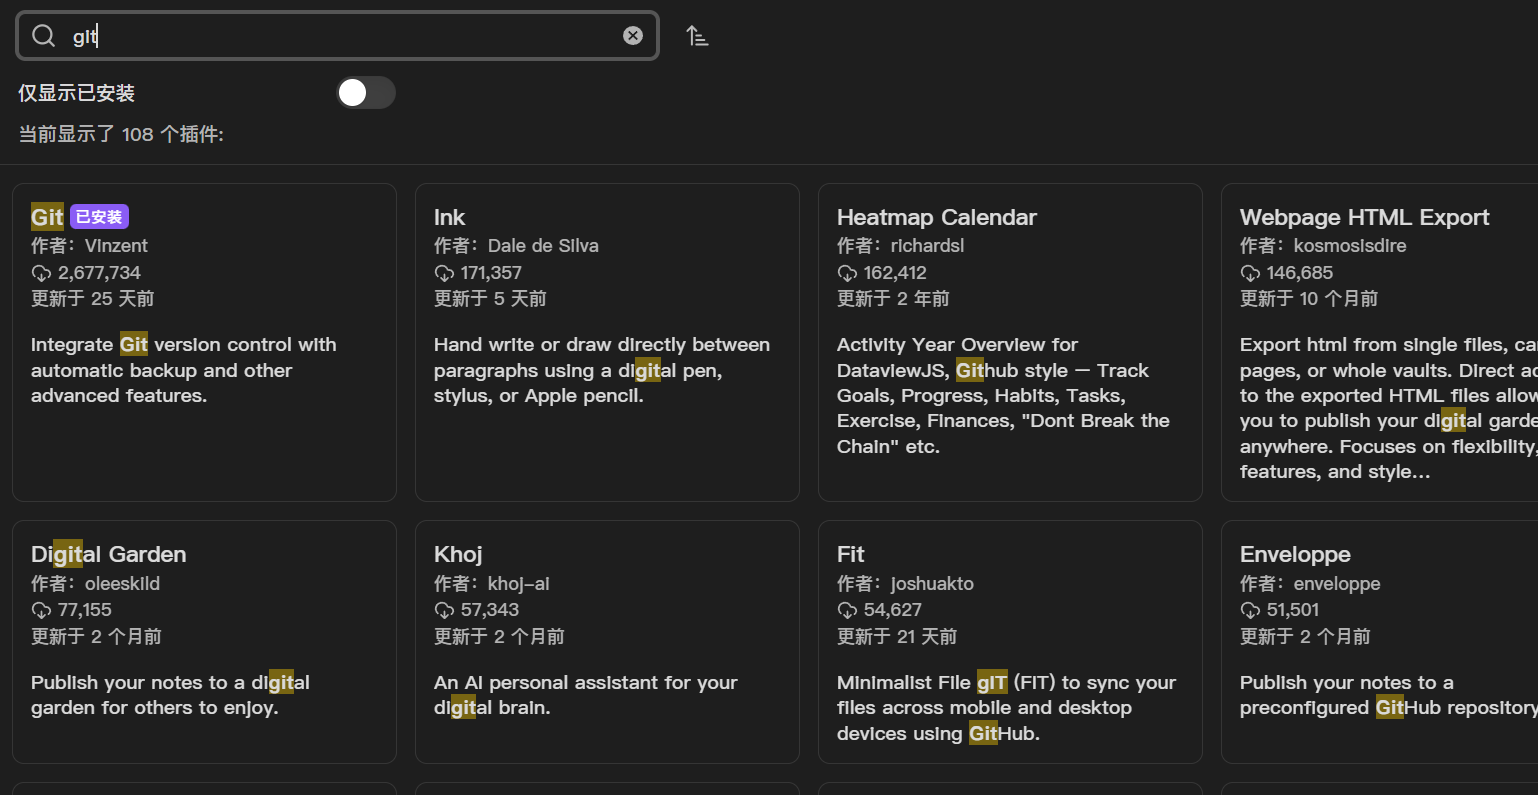This screenshot has height=795, width=1538.
Task: Toggle the 仅显示已安装 switch
Action: (366, 93)
